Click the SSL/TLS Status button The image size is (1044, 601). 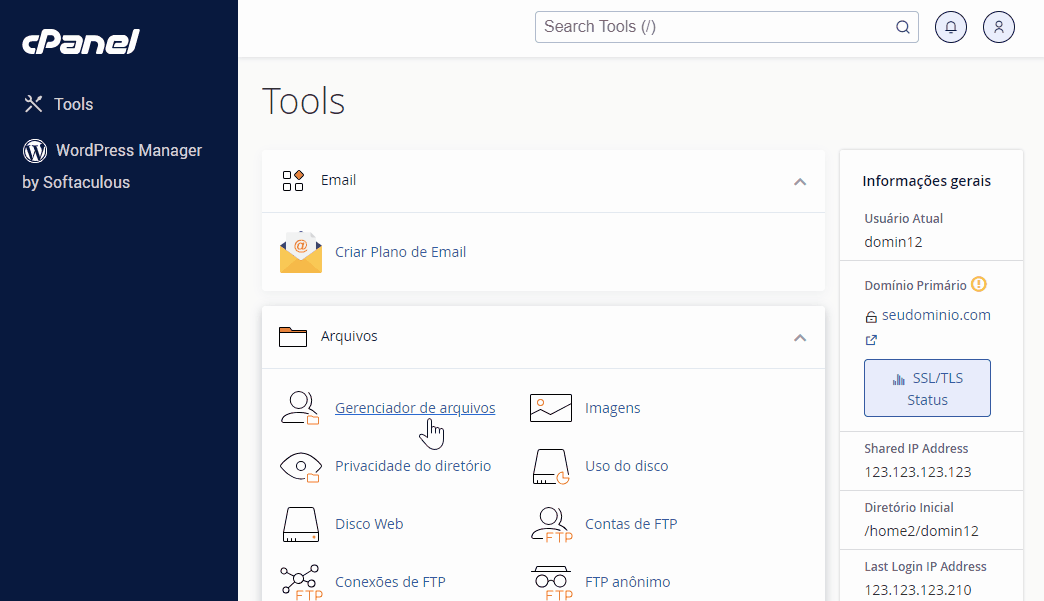(x=927, y=388)
